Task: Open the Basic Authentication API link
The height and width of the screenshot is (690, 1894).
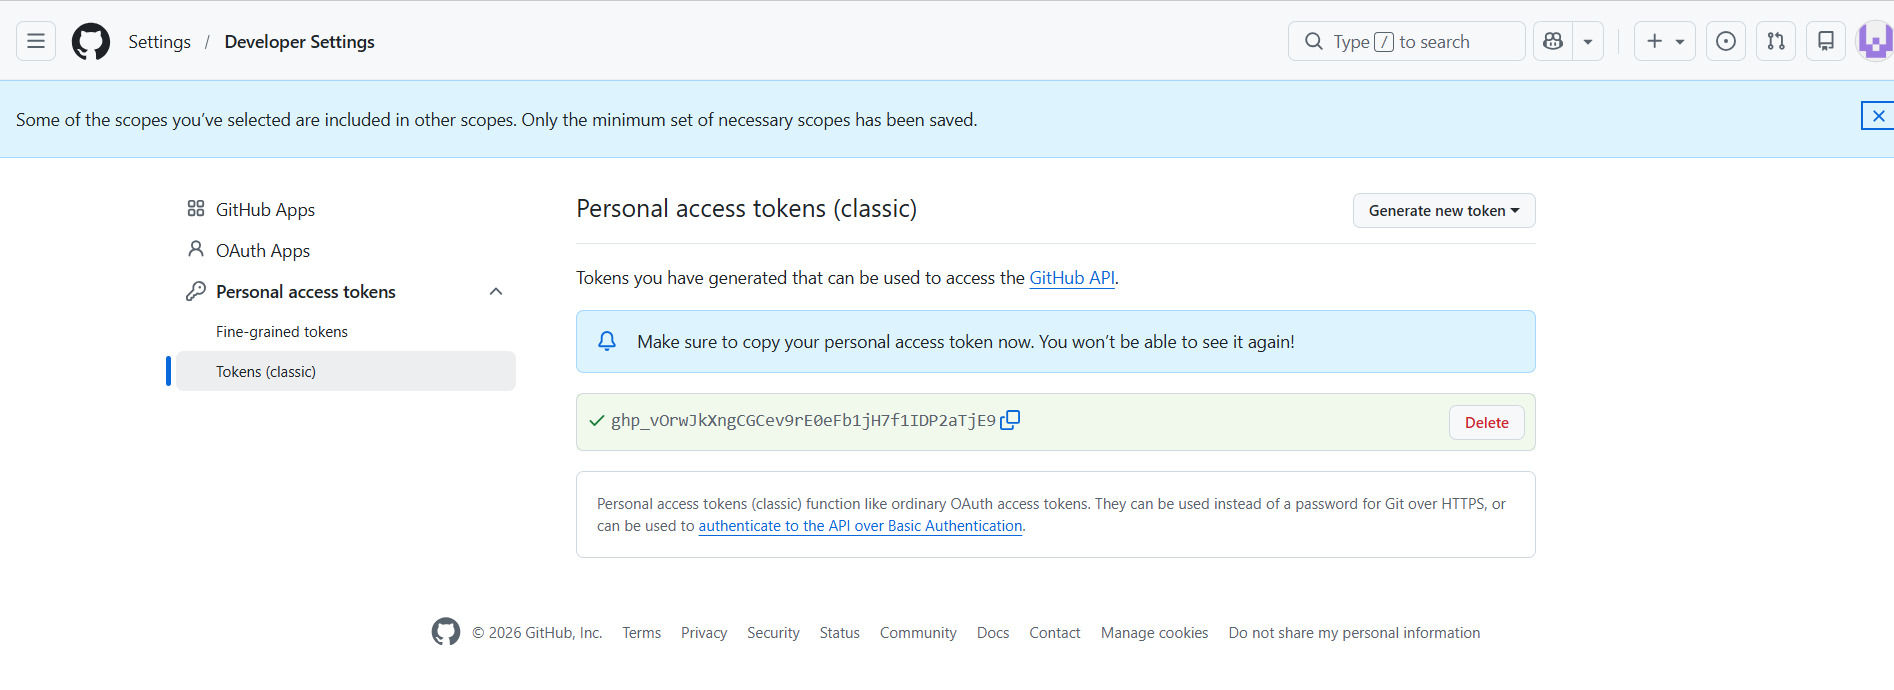Action: pyautogui.click(x=860, y=526)
